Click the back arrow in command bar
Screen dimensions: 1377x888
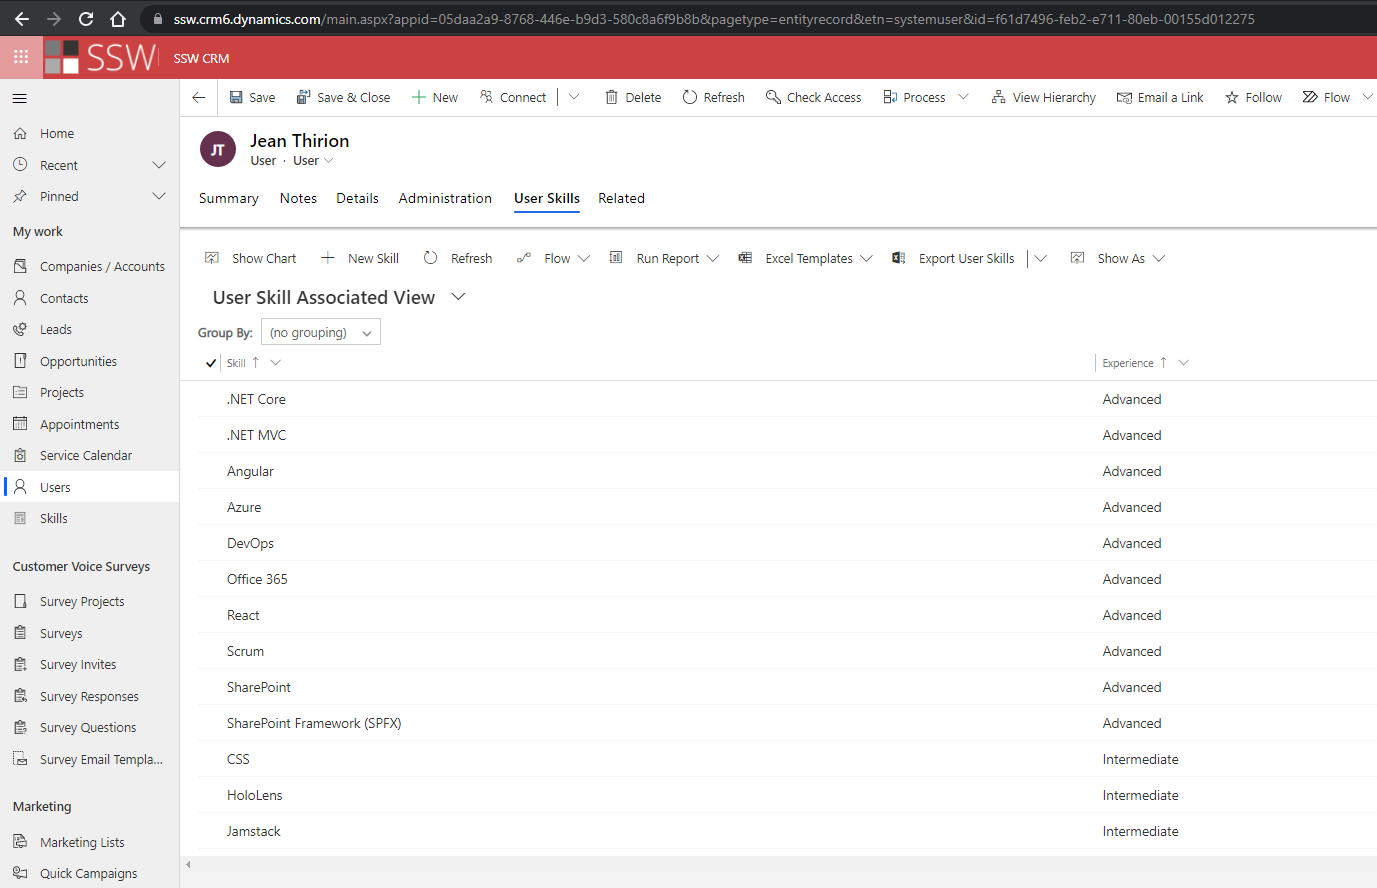(x=199, y=97)
